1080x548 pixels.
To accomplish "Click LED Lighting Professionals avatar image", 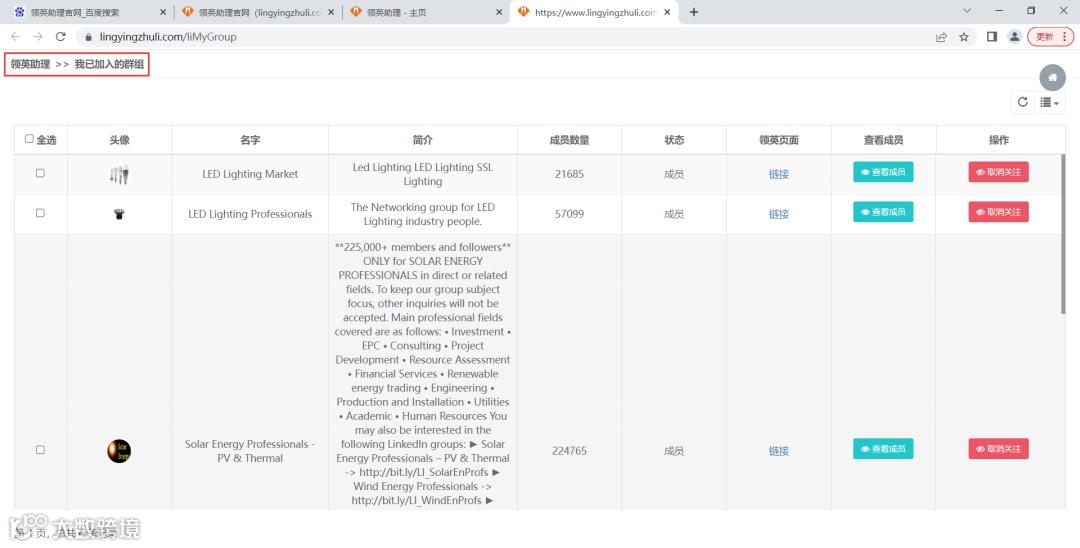I will click(x=119, y=214).
